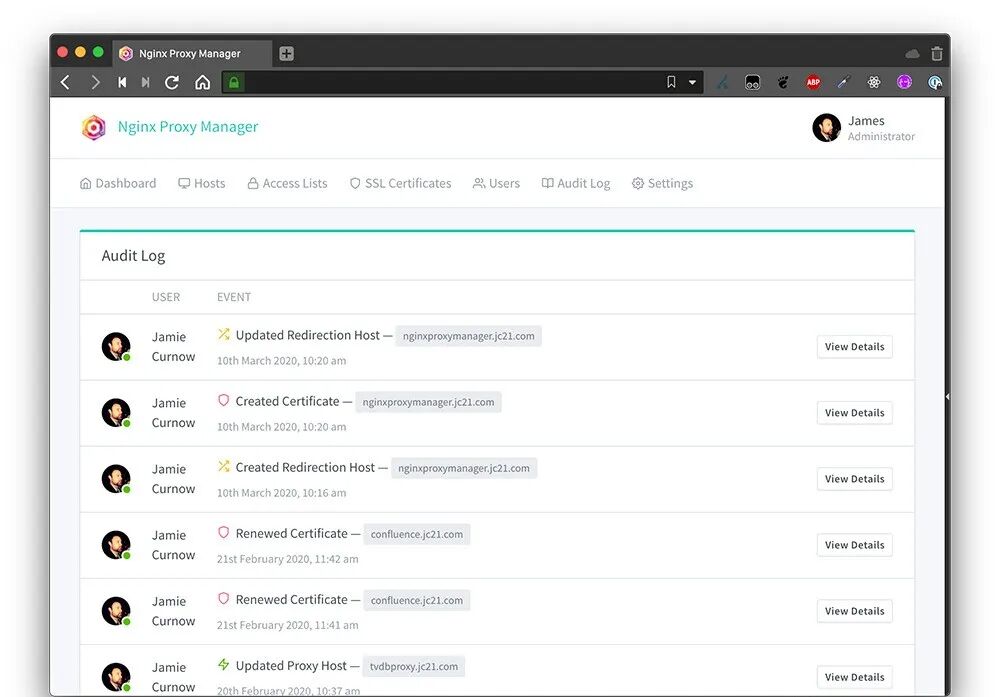The width and height of the screenshot is (1000, 697).
Task: Click nginxproxymanager.jc21.com tag on Created Certificate row
Action: (428, 402)
